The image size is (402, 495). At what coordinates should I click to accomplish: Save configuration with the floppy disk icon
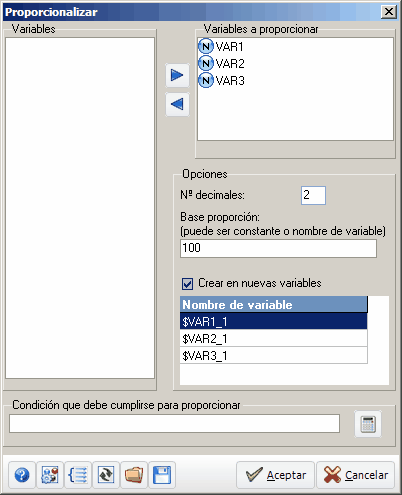(162, 475)
